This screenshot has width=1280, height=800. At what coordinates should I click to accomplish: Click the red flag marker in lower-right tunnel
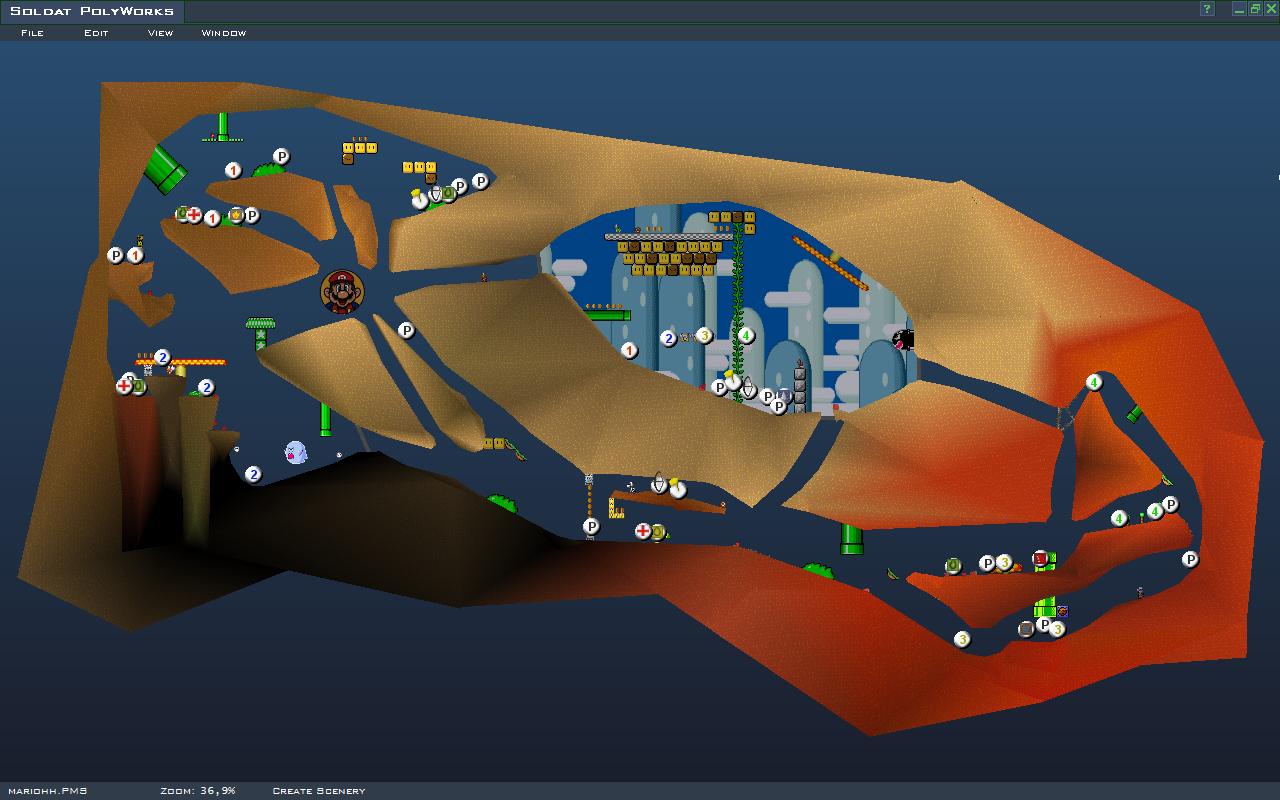pos(1040,559)
